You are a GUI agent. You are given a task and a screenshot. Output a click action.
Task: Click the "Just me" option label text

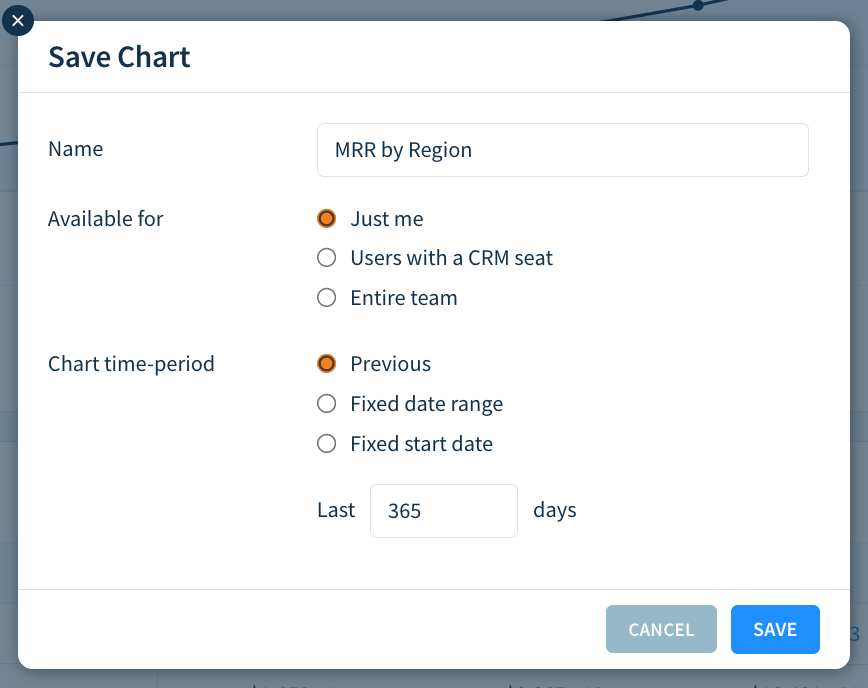(387, 218)
